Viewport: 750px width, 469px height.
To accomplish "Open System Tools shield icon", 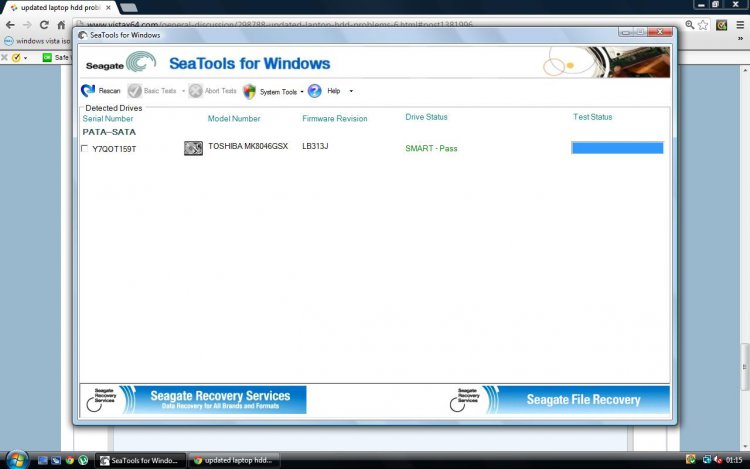I will [249, 91].
